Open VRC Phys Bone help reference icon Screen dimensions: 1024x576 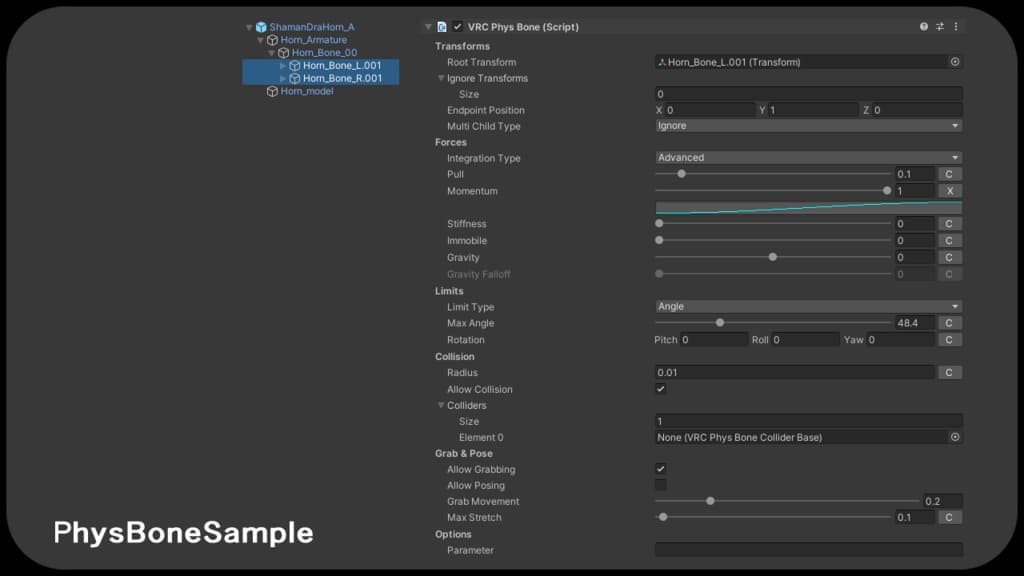click(924, 27)
